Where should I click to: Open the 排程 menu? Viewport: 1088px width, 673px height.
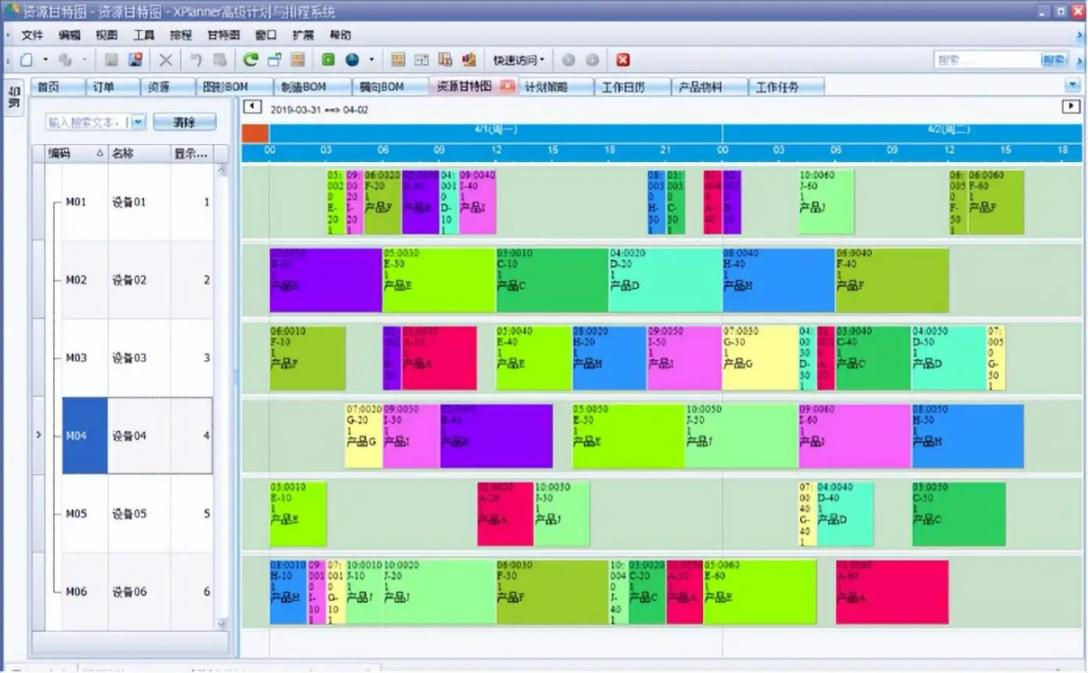click(180, 35)
